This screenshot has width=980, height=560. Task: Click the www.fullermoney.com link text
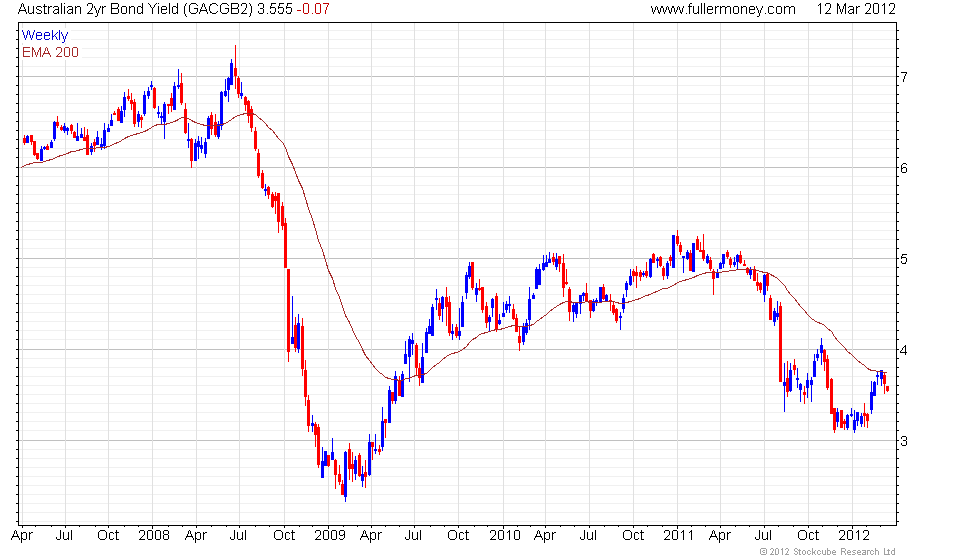(x=722, y=9)
